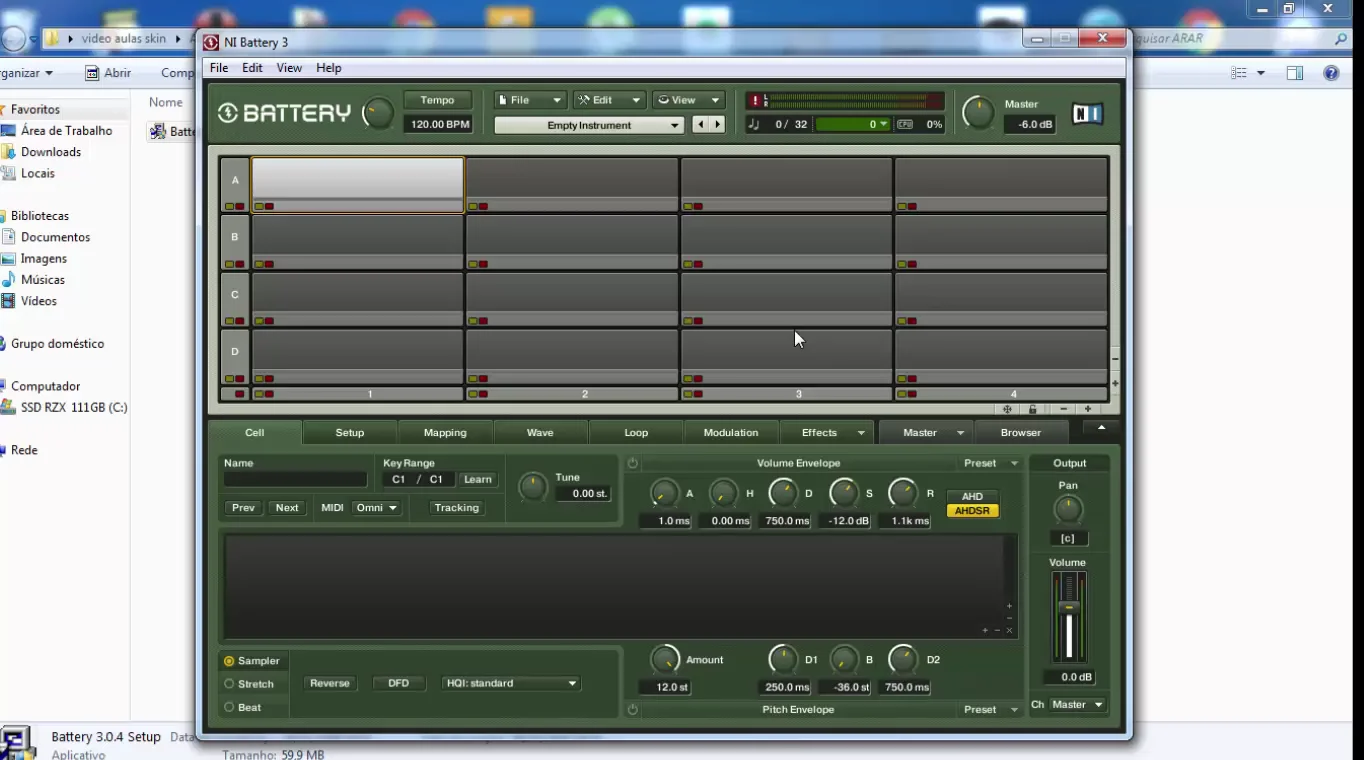Click waveform display reset X icon
The height and width of the screenshot is (760, 1364).
pos(1010,630)
